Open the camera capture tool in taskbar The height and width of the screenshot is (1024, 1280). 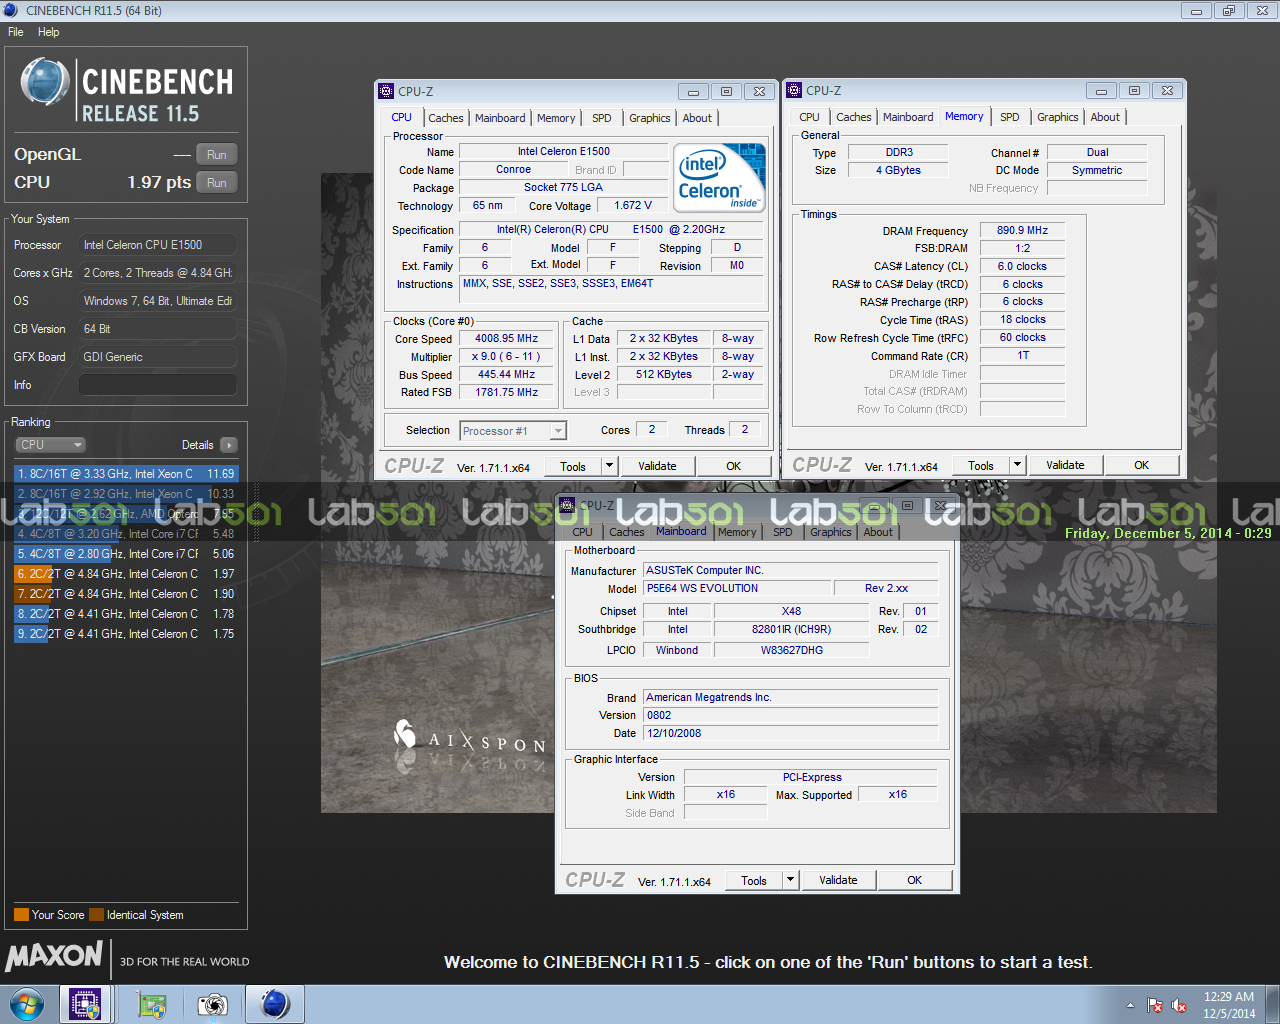point(212,1004)
